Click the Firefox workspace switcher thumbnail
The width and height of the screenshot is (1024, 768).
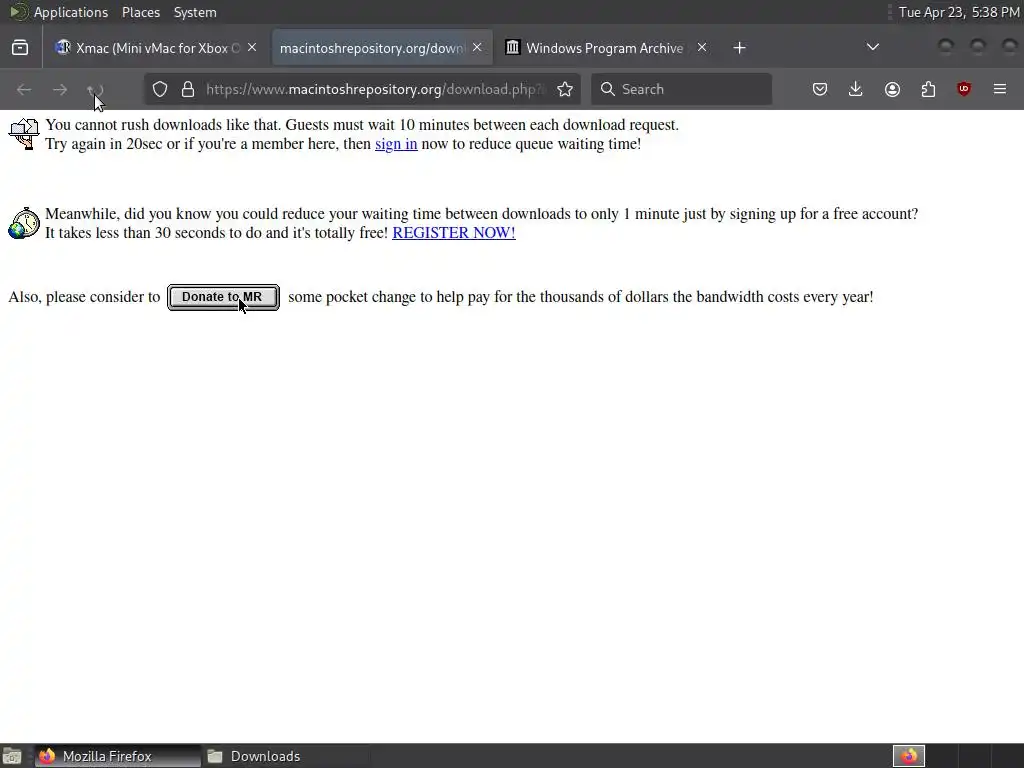point(909,756)
